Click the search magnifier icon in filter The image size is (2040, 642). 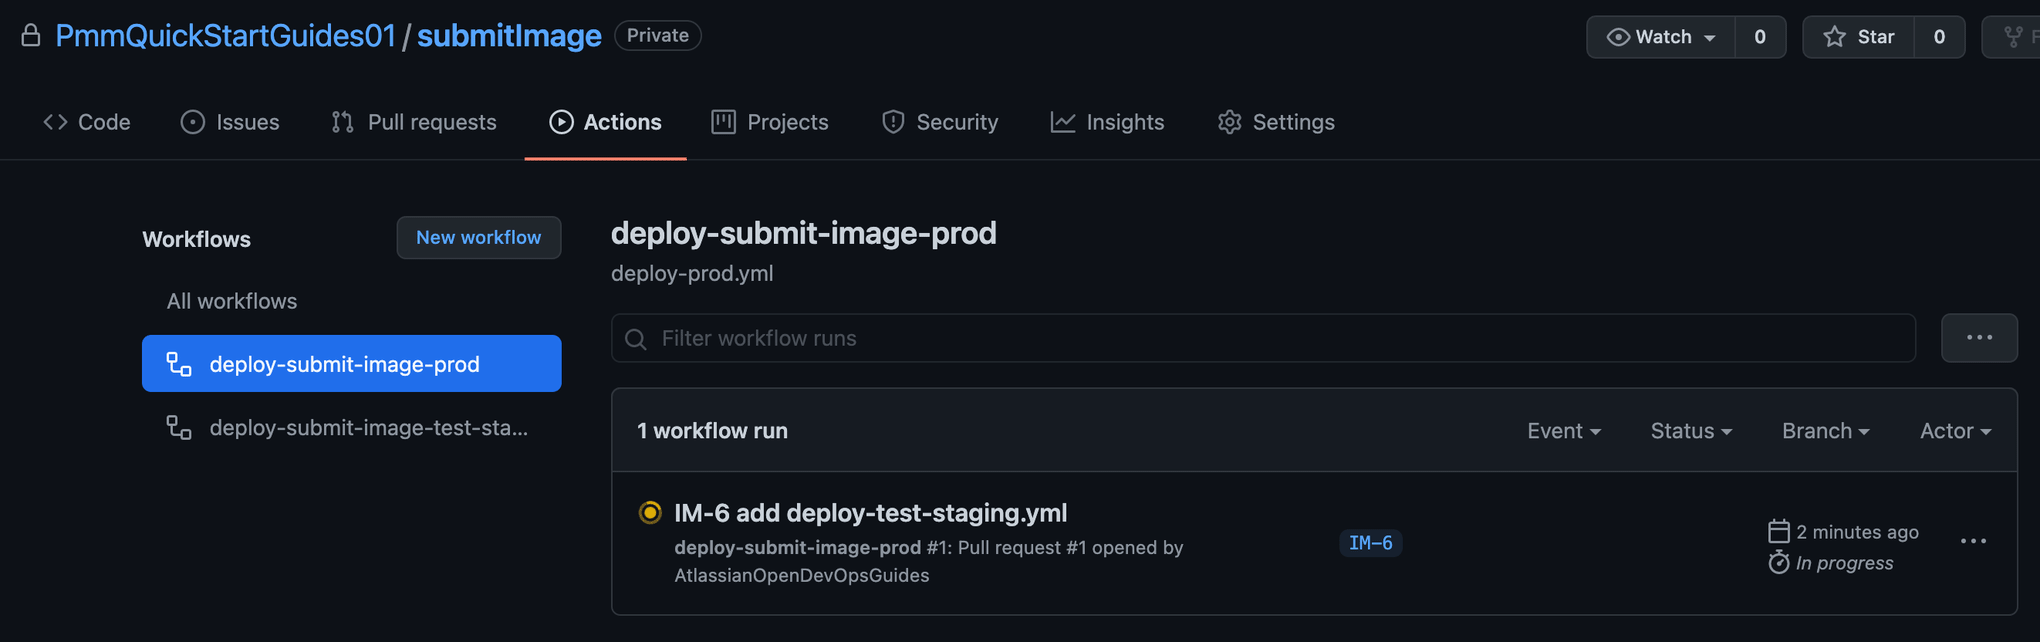pyautogui.click(x=636, y=339)
